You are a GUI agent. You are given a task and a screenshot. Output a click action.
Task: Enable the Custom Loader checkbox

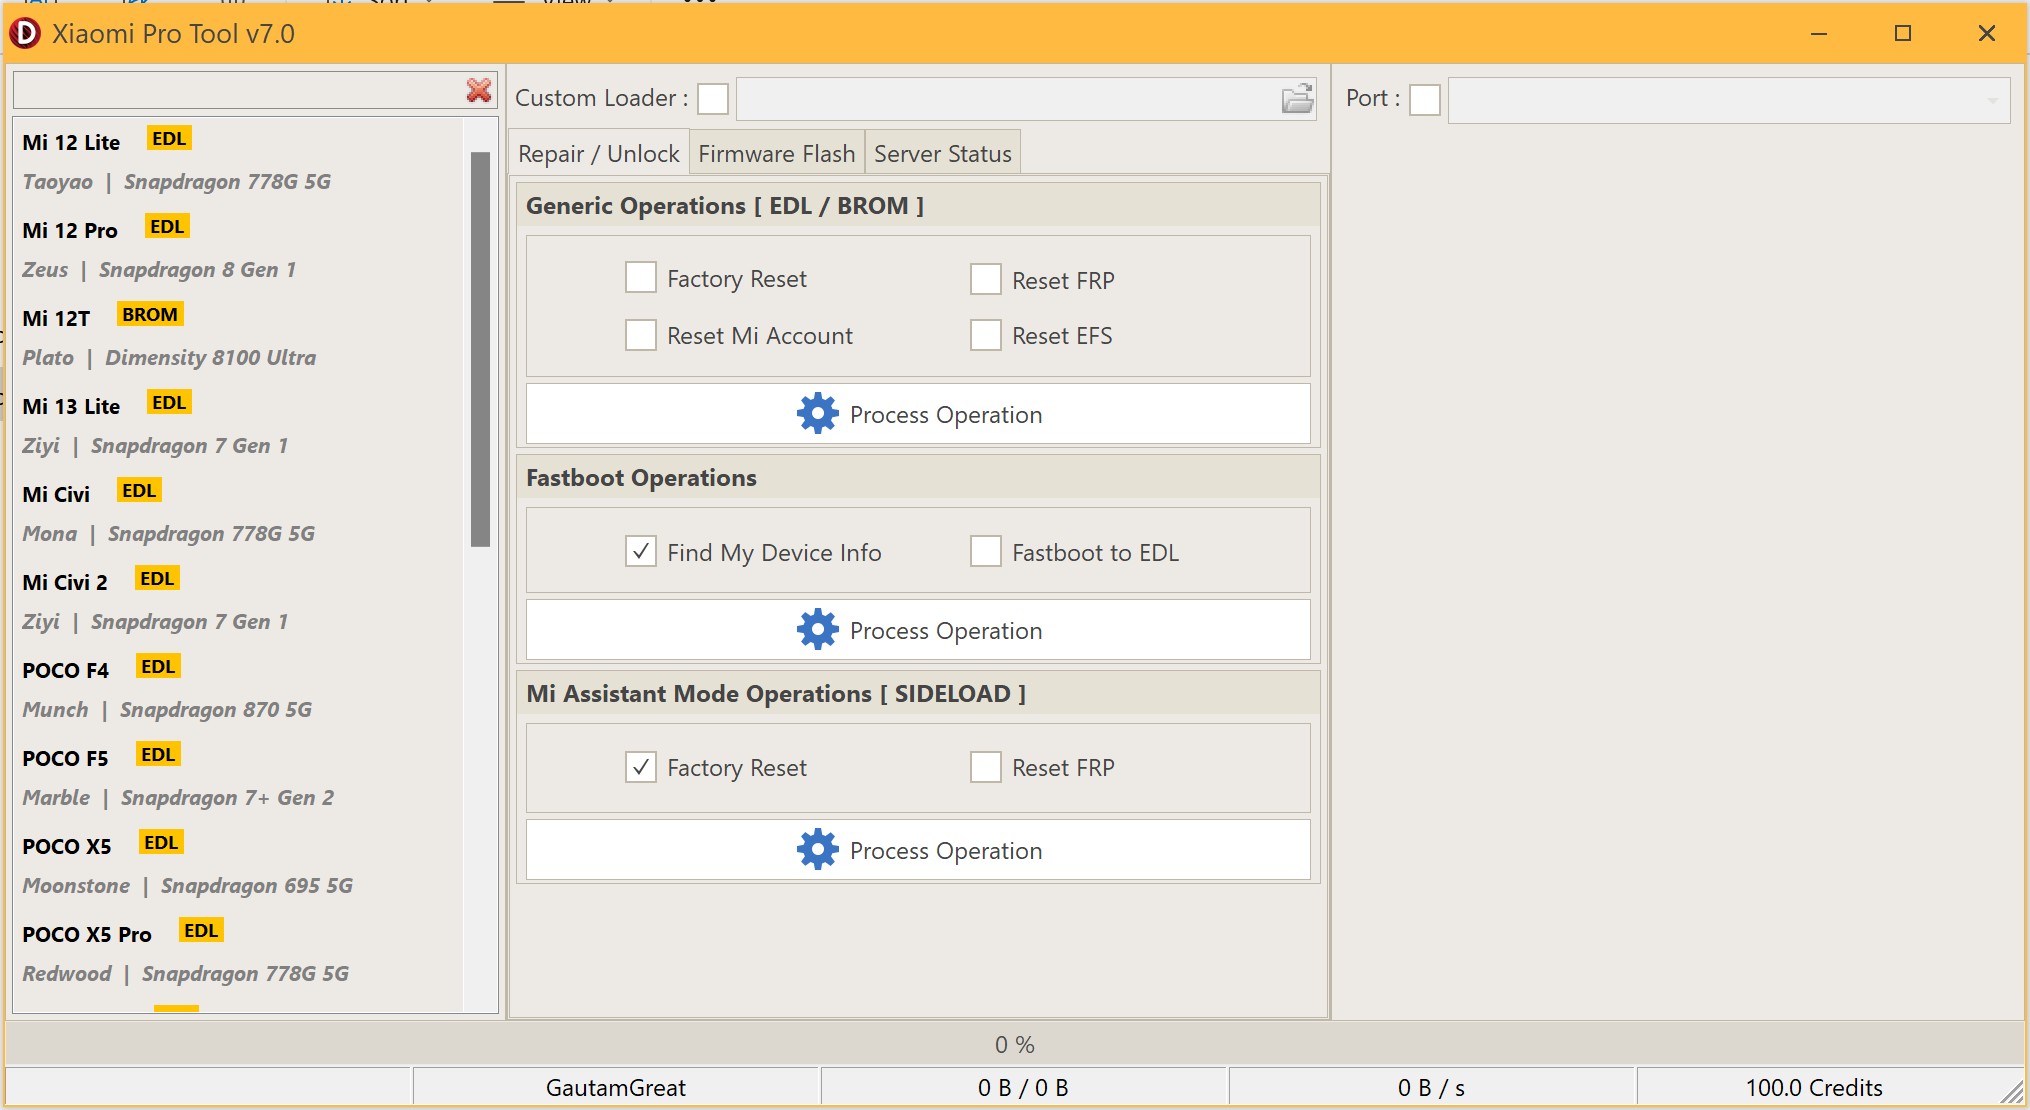coord(713,99)
